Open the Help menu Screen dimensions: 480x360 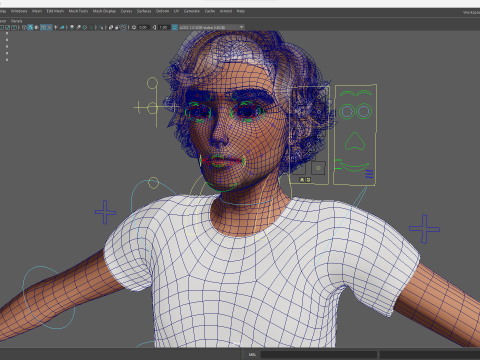pyautogui.click(x=241, y=11)
